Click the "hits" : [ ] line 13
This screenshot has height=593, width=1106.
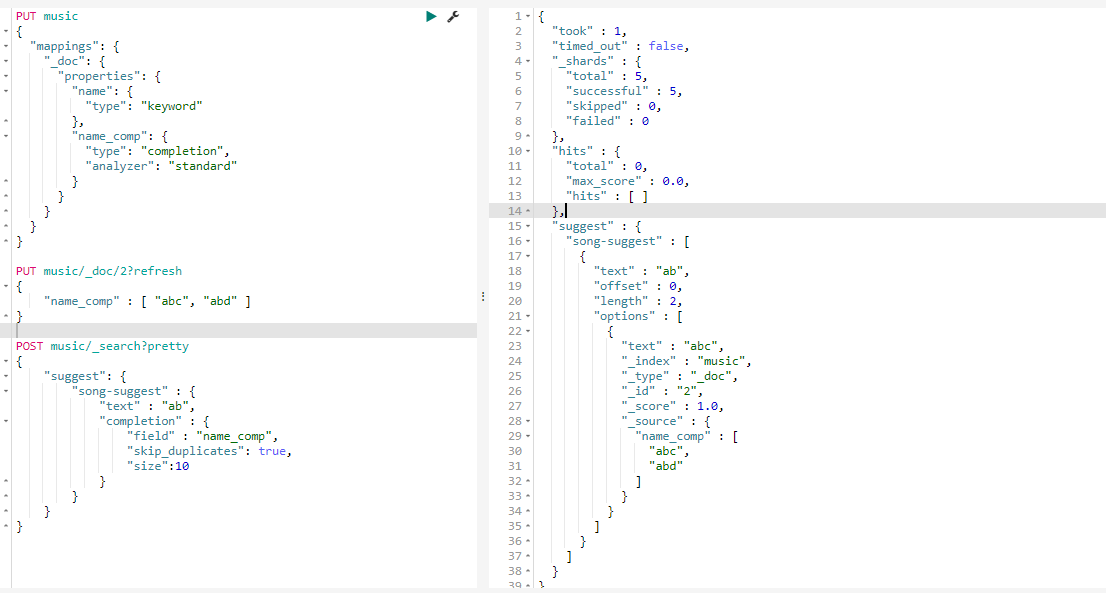[x=607, y=196]
